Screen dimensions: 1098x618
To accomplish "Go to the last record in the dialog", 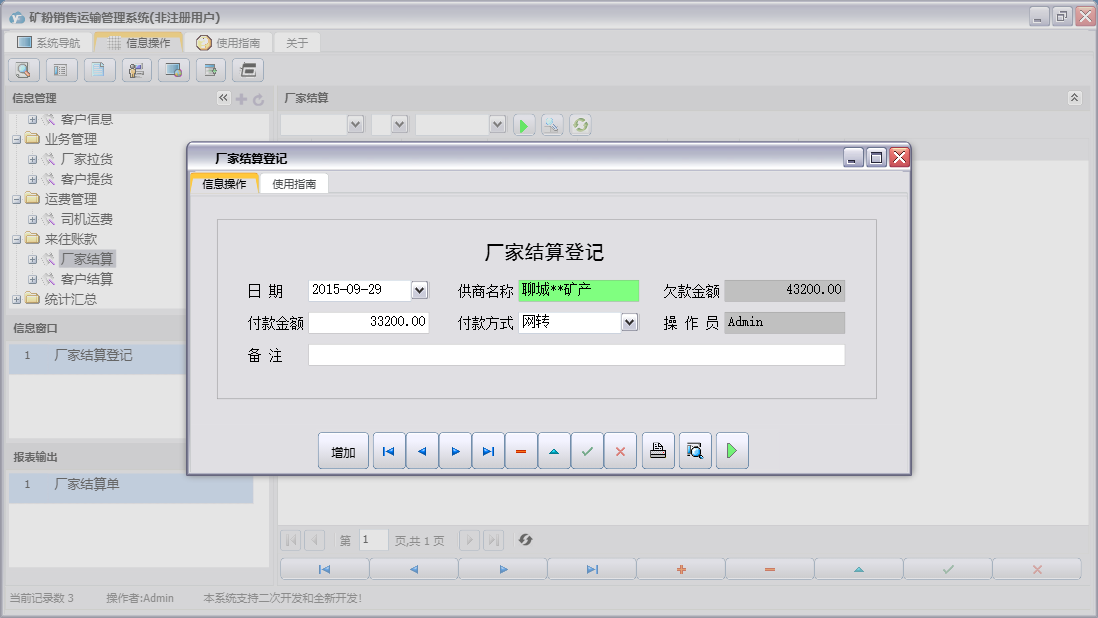I will pos(488,452).
